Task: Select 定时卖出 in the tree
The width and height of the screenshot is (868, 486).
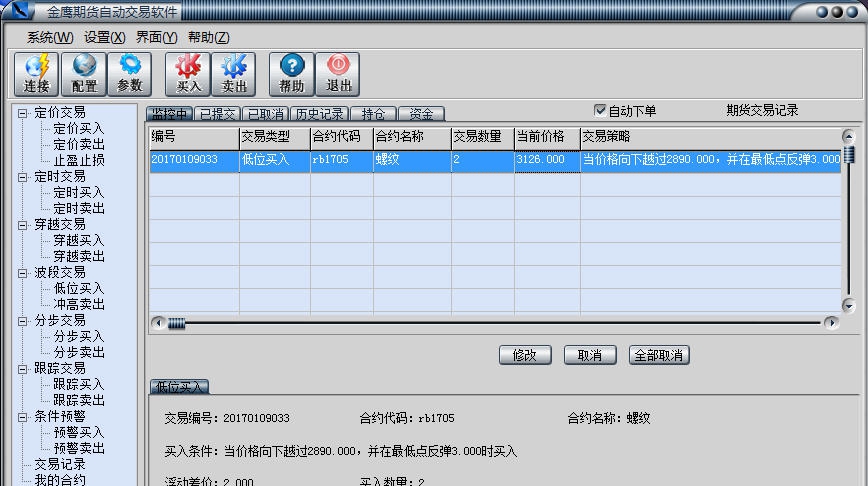Action: point(79,209)
